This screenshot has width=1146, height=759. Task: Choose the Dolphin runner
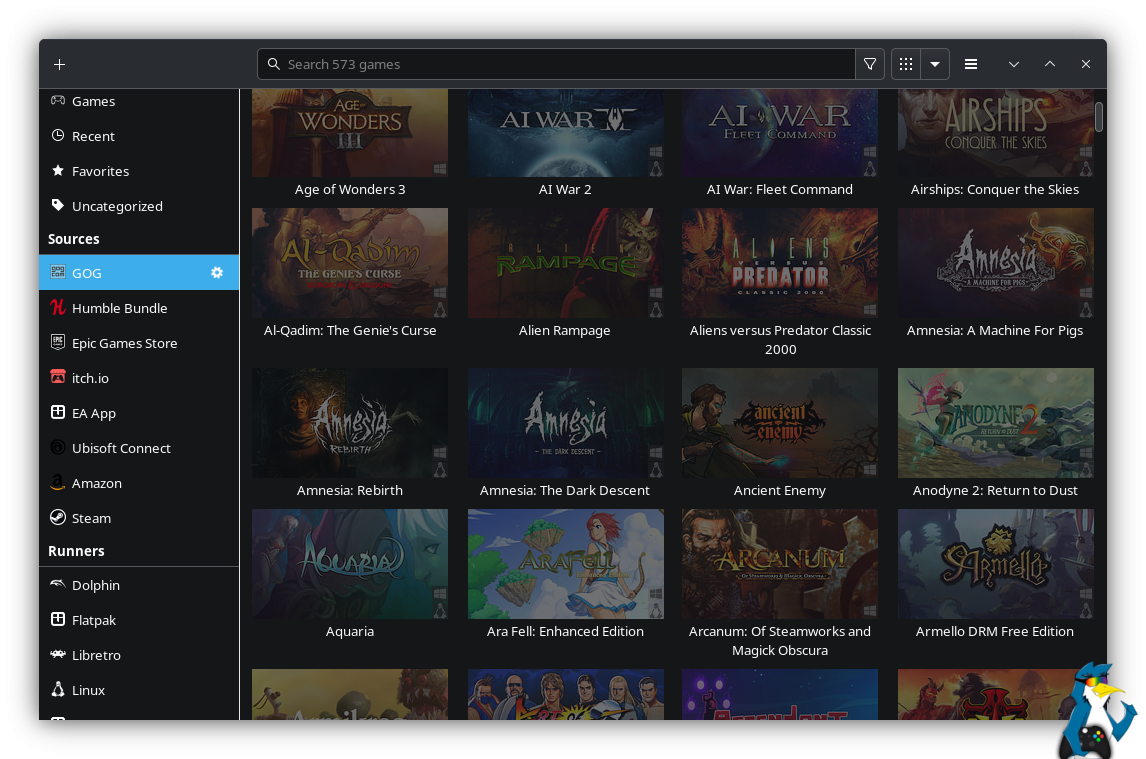click(96, 585)
